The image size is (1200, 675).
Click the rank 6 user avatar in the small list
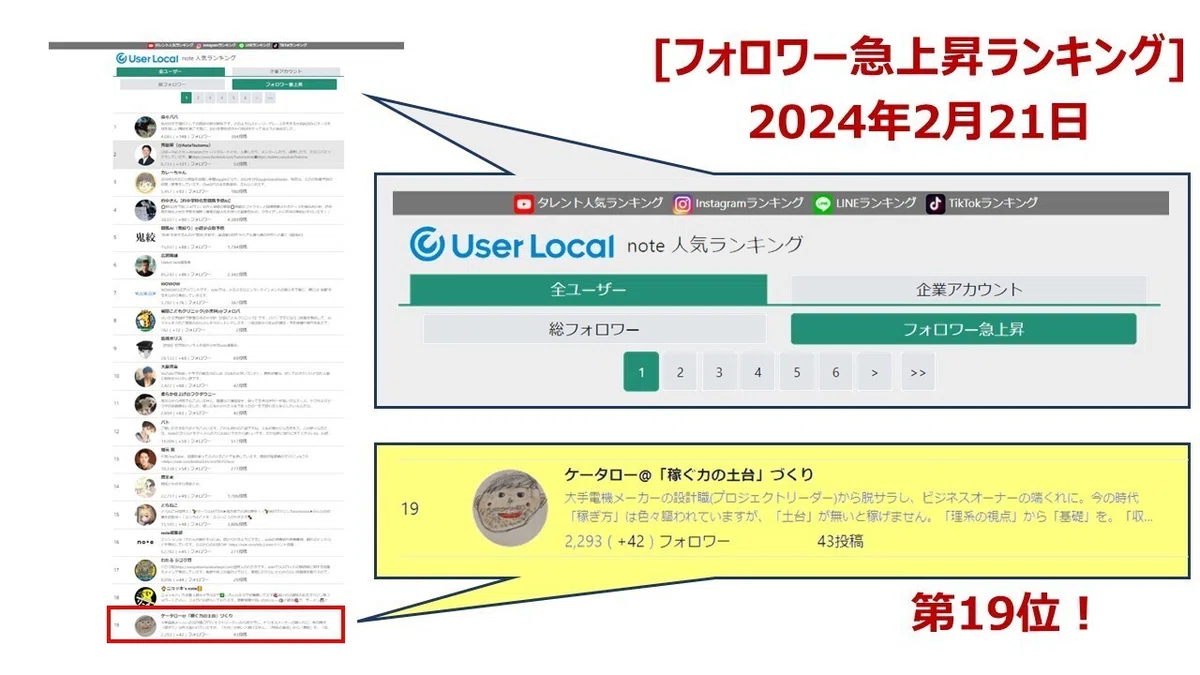click(x=146, y=266)
